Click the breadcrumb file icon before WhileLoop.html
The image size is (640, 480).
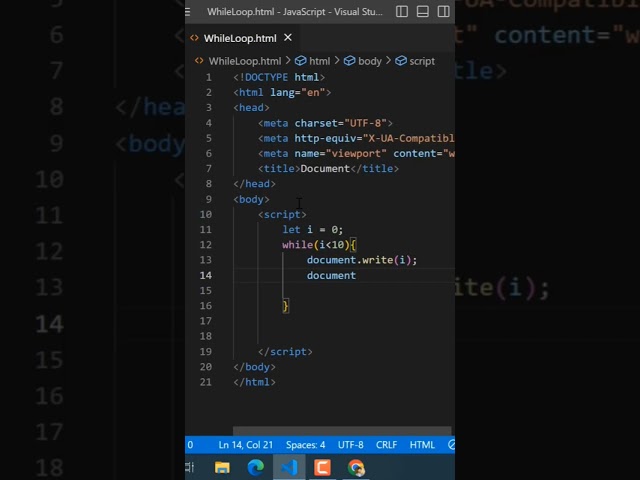tap(199, 61)
